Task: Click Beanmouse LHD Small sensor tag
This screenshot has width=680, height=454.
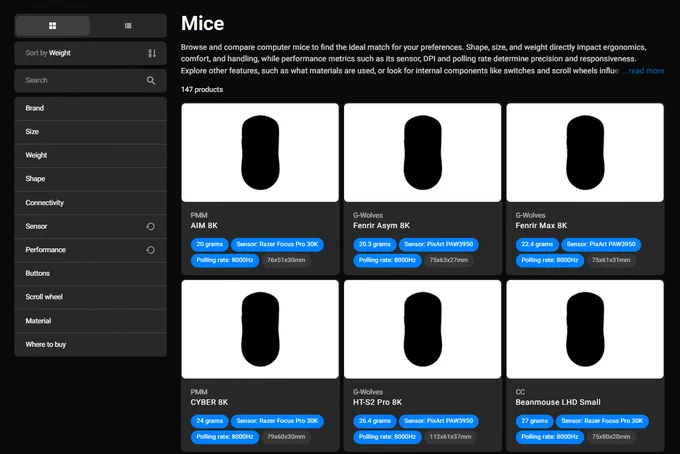Action: (602, 421)
